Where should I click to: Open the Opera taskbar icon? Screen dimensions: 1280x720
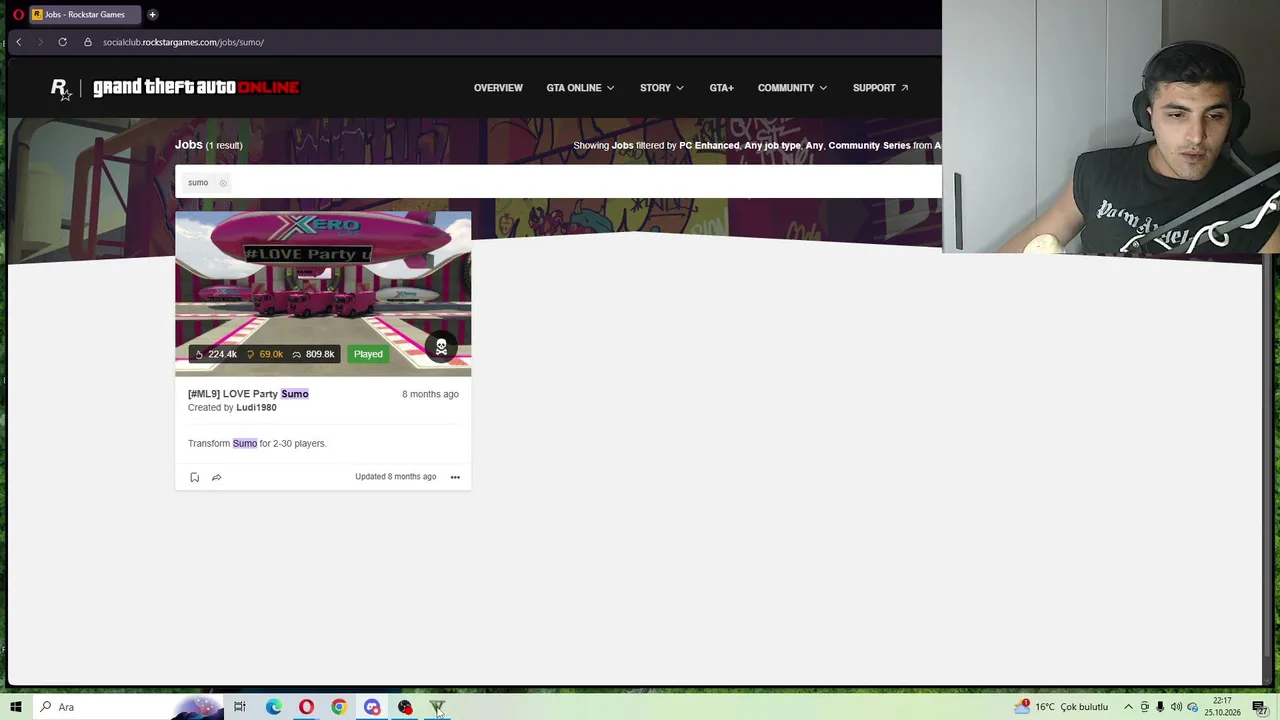306,707
